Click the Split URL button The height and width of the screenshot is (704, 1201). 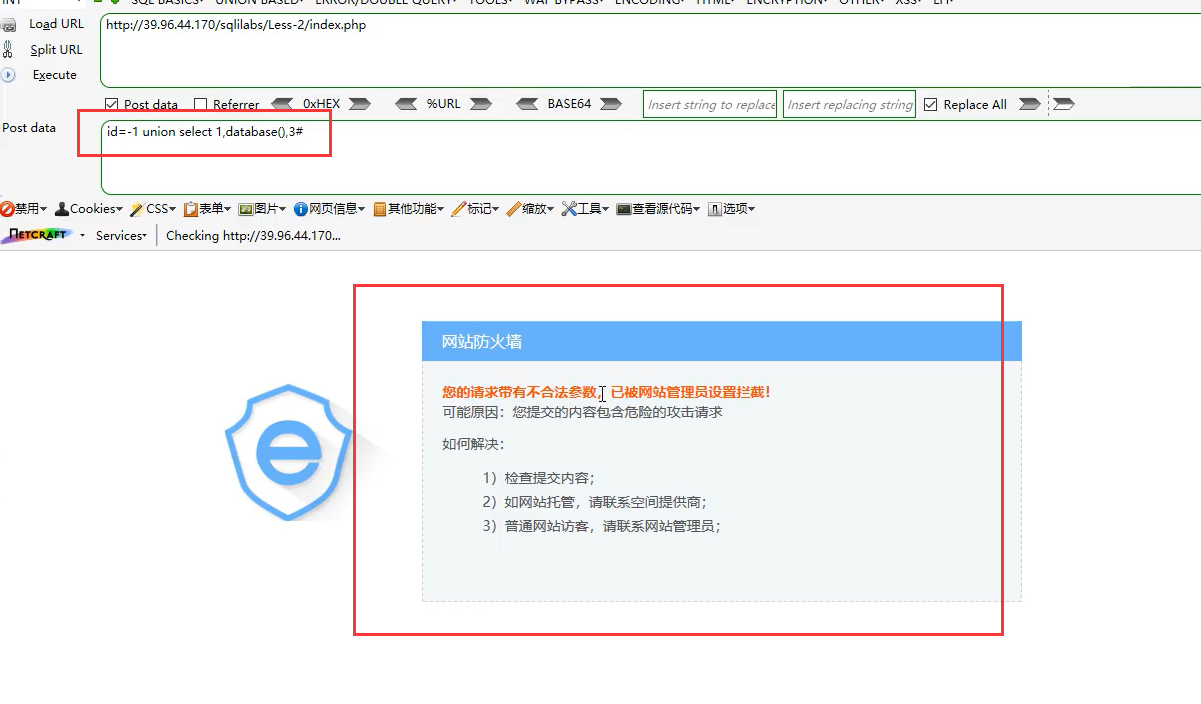point(46,49)
